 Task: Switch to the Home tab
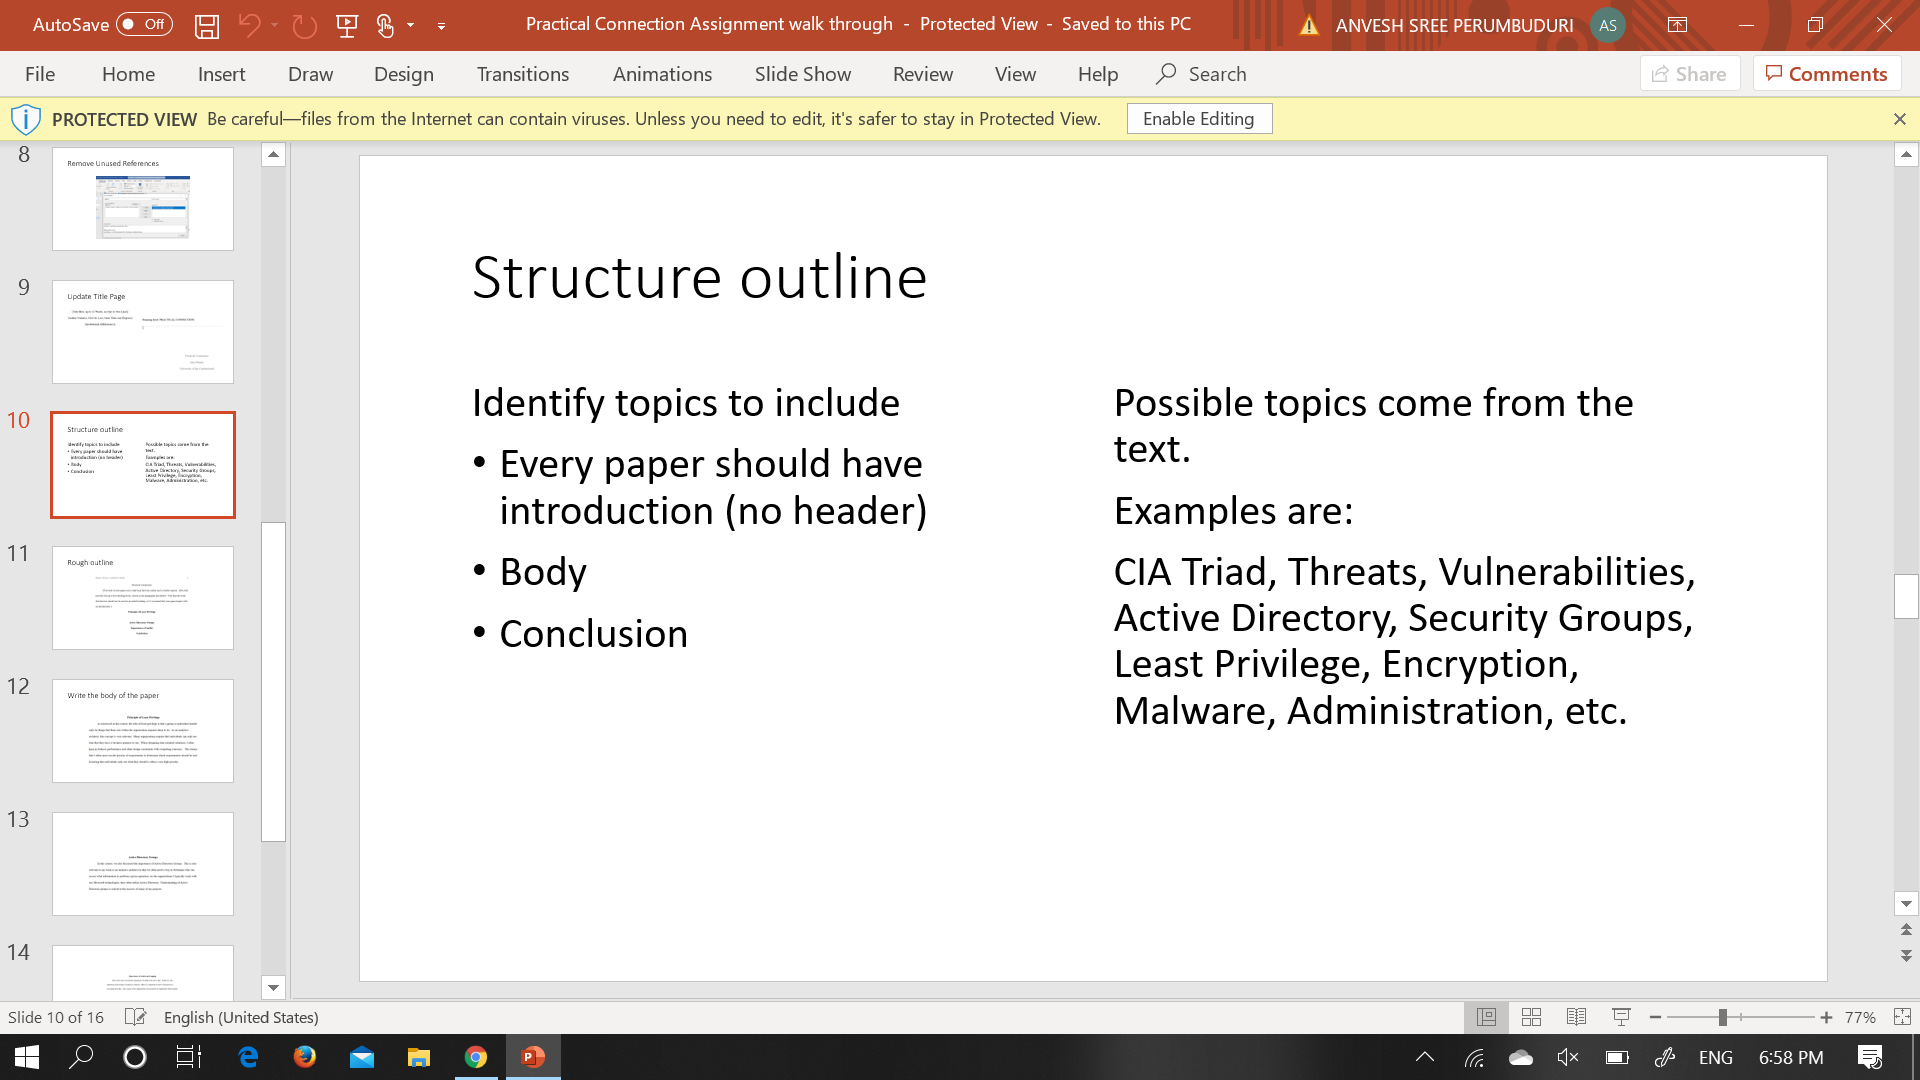(x=128, y=74)
